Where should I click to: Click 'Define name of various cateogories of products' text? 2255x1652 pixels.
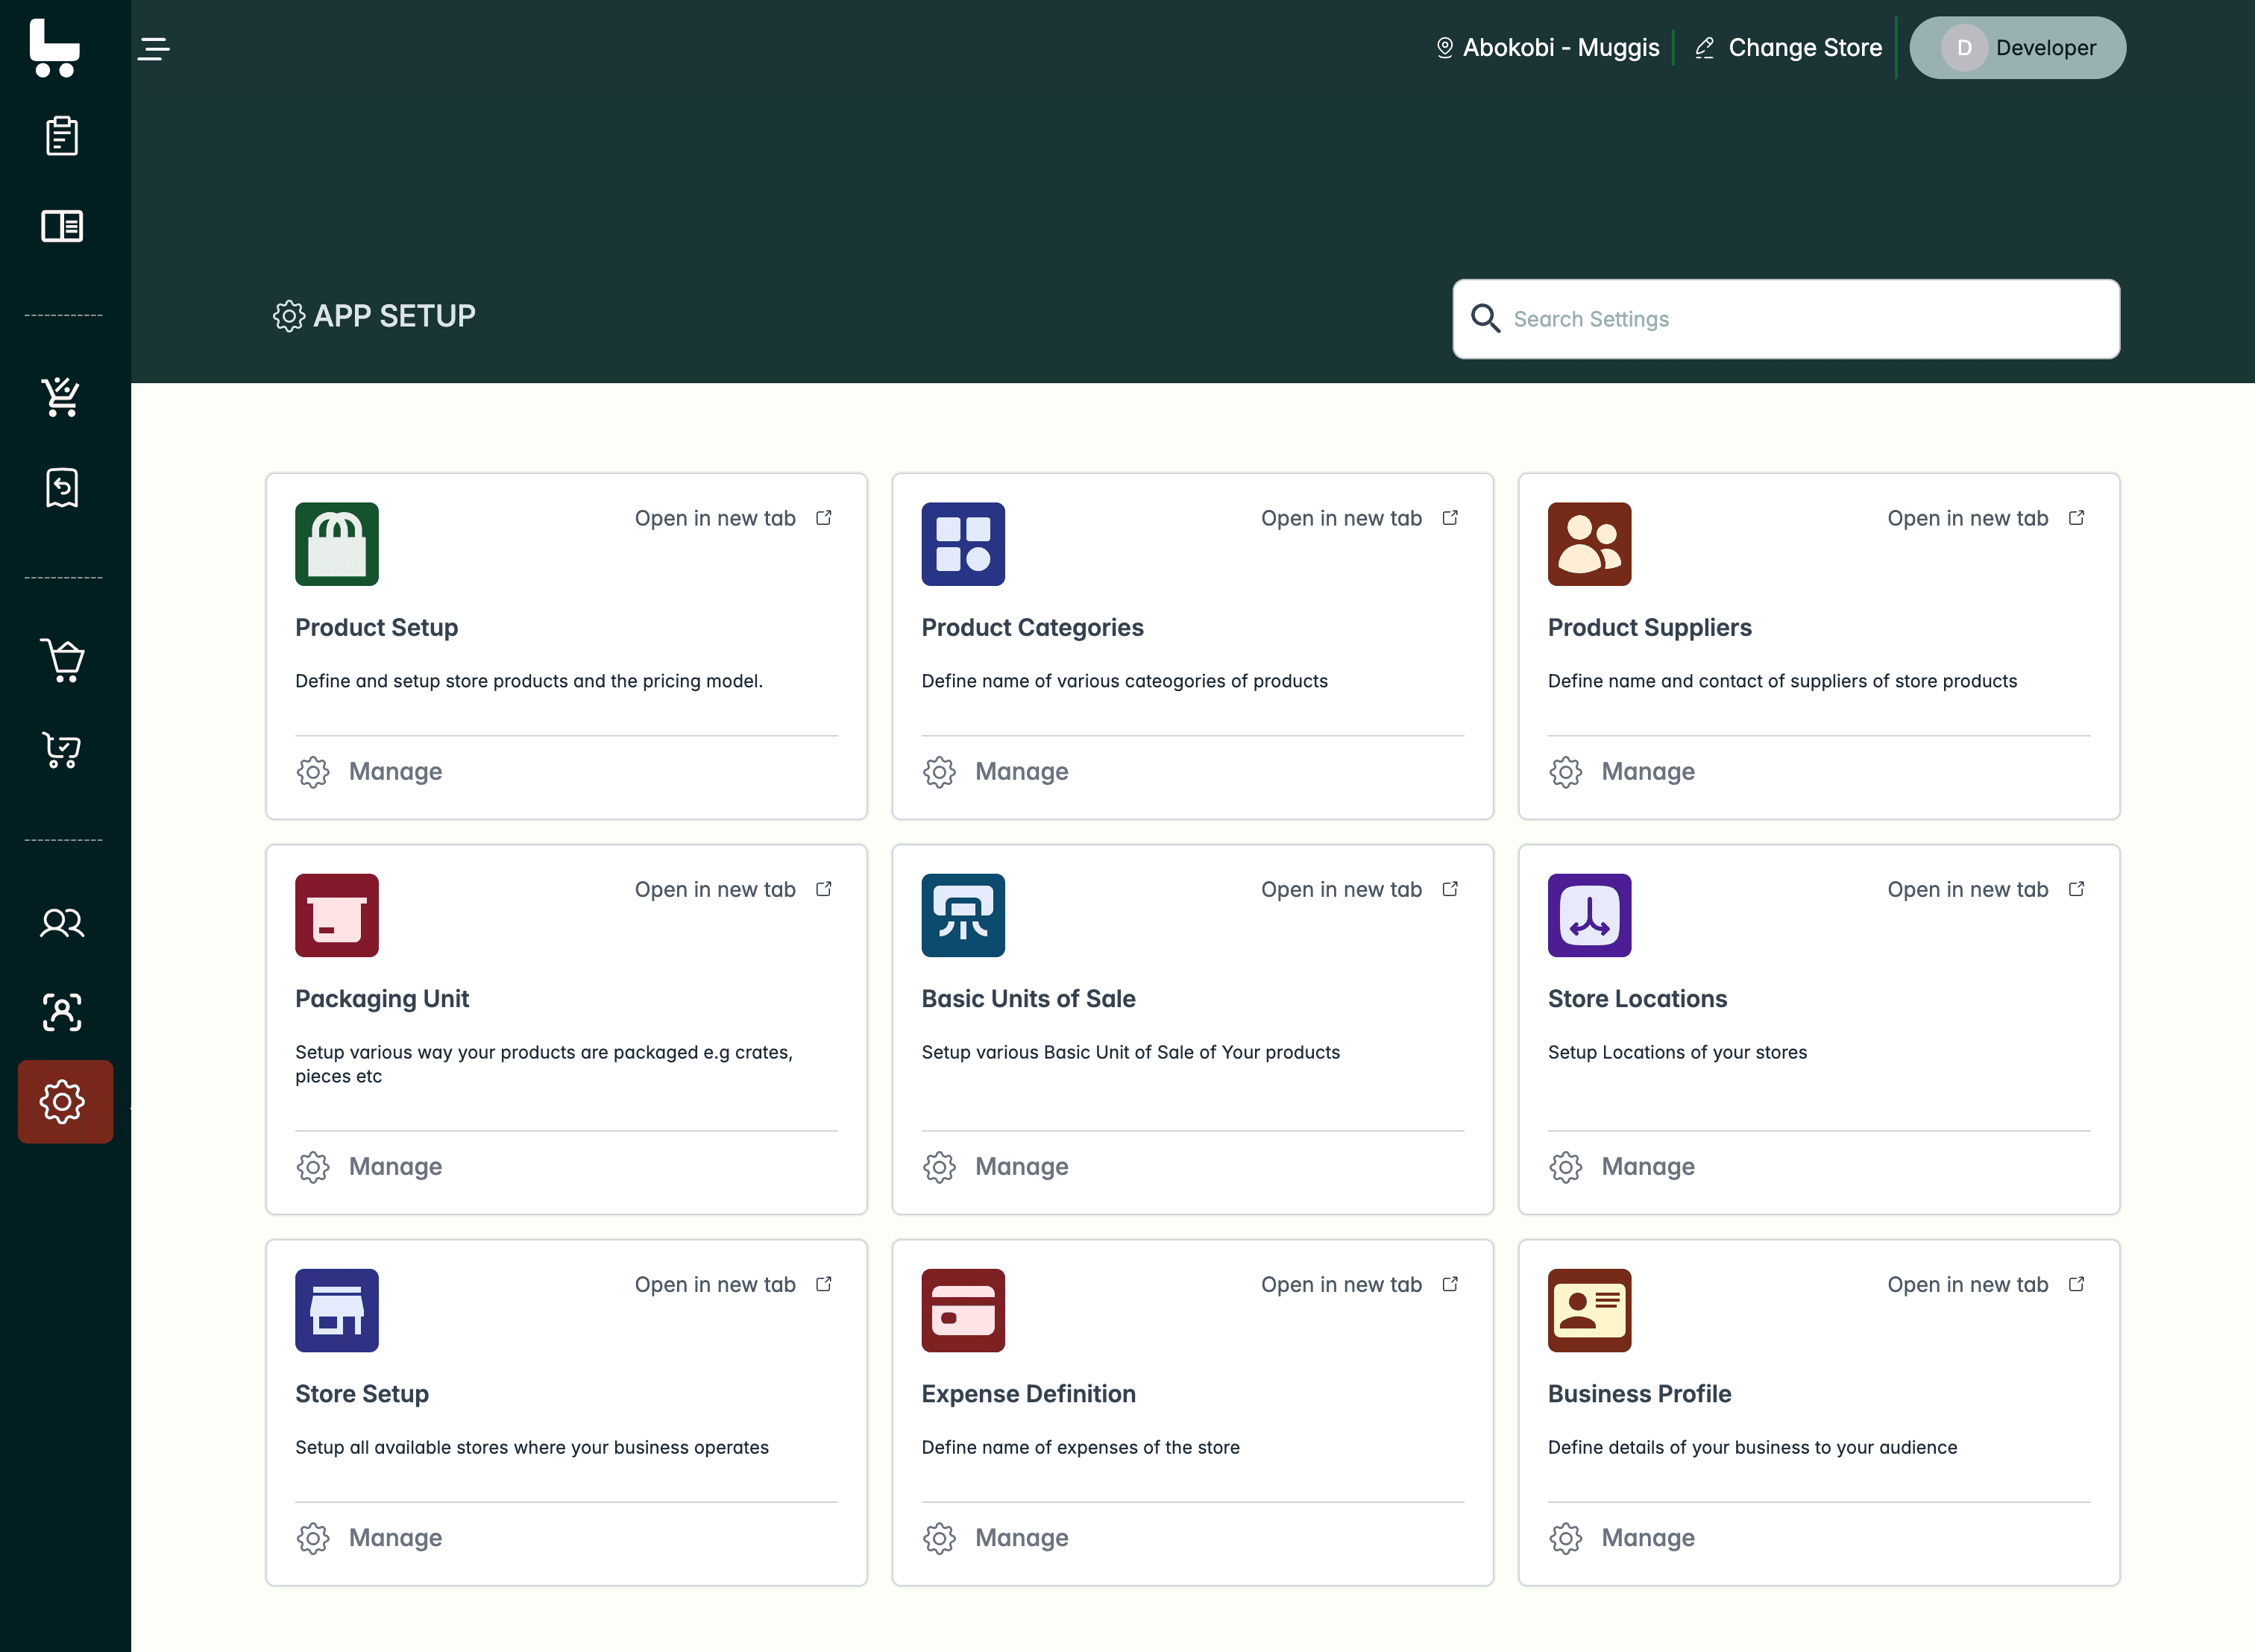[x=1124, y=680]
